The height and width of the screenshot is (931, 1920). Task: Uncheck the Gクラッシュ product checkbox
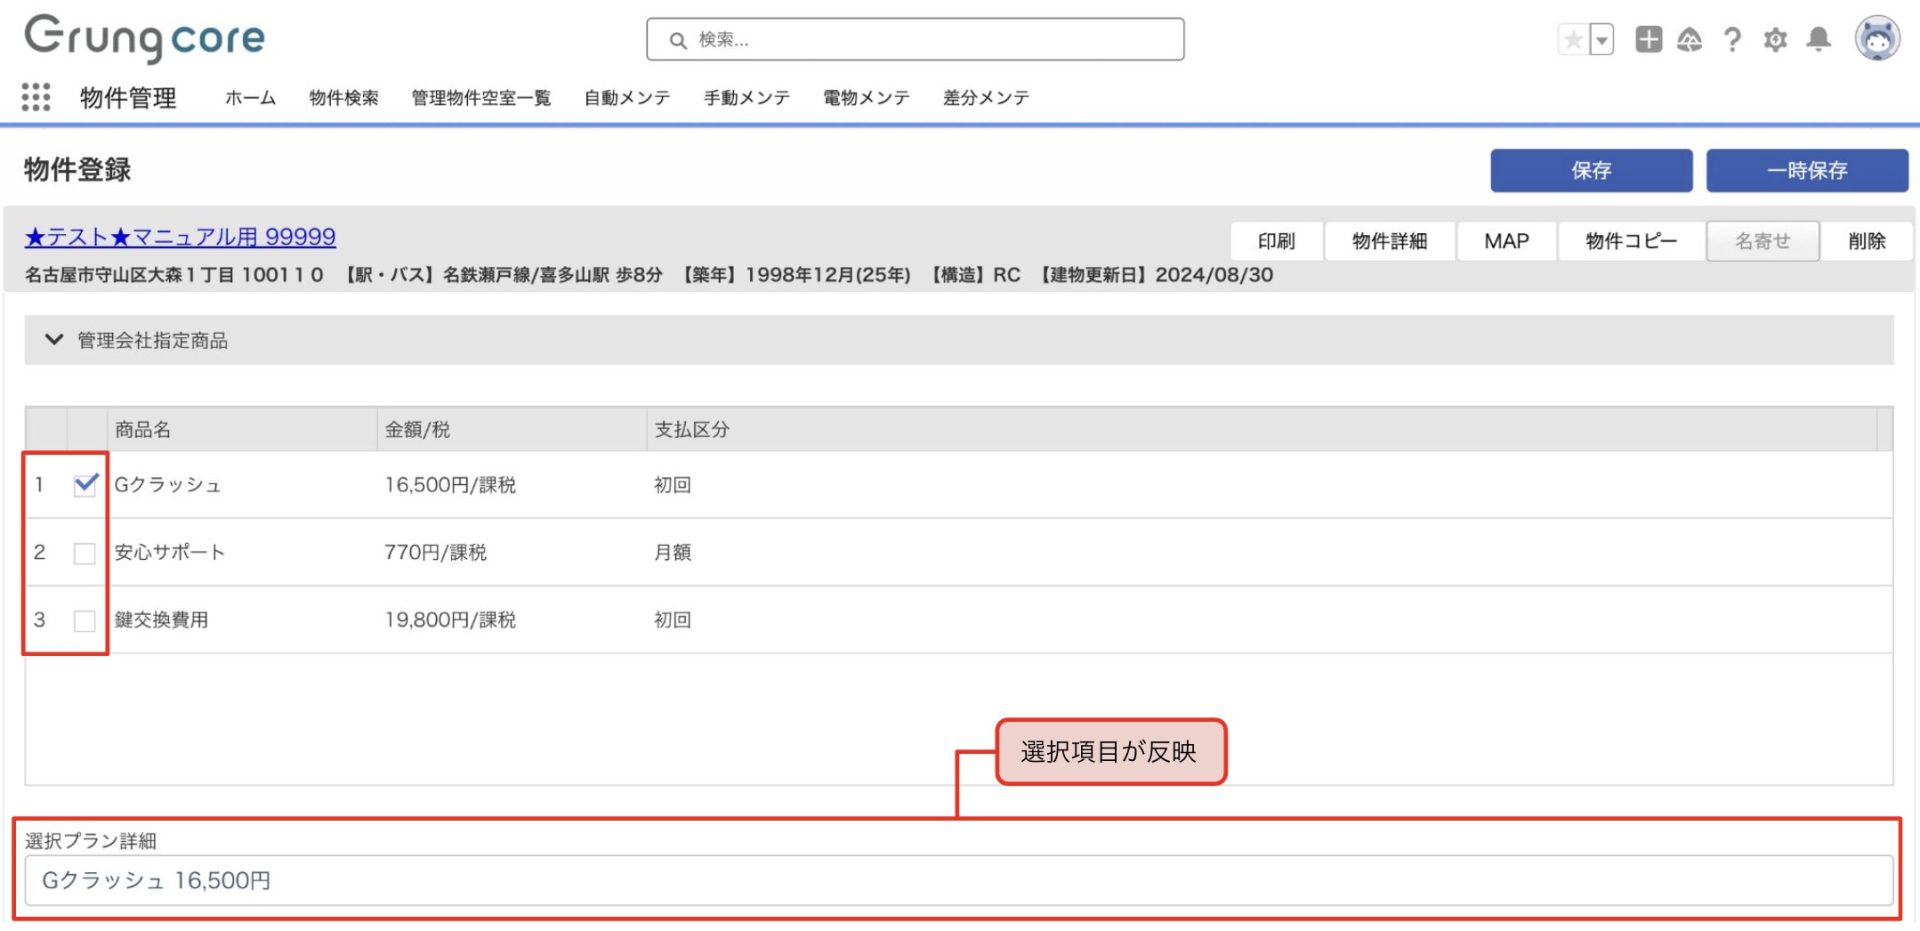85,485
